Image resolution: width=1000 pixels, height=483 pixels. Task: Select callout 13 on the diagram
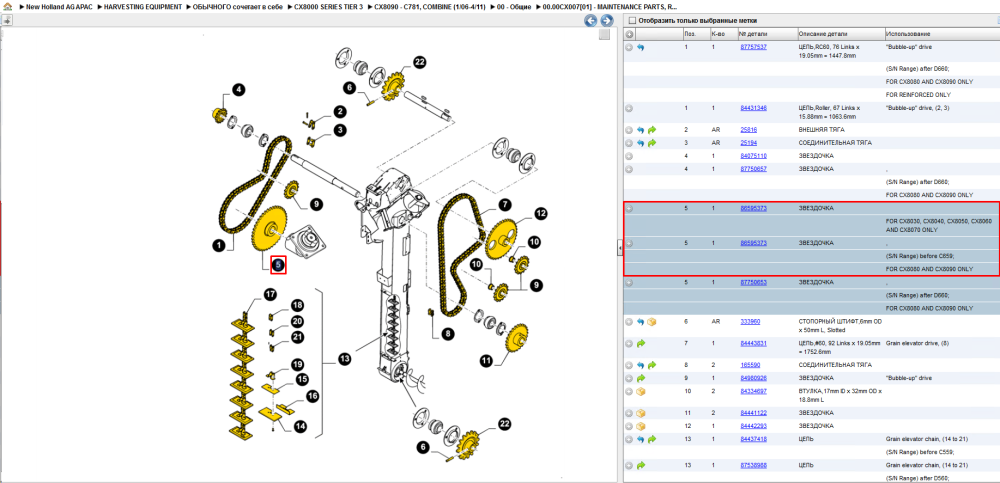[x=345, y=360]
